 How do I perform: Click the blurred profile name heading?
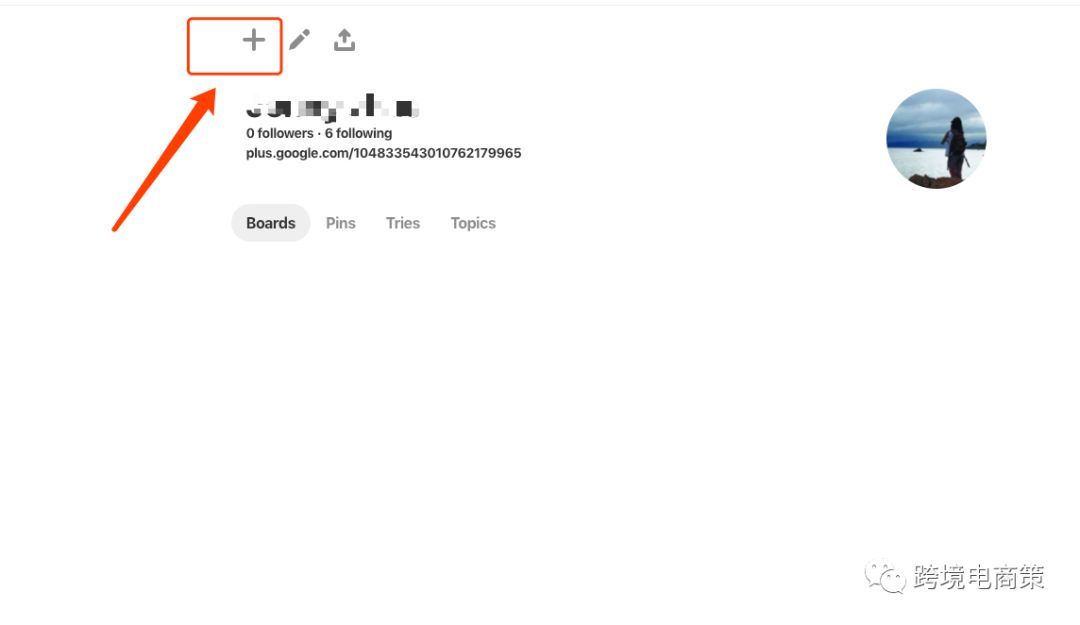point(332,107)
